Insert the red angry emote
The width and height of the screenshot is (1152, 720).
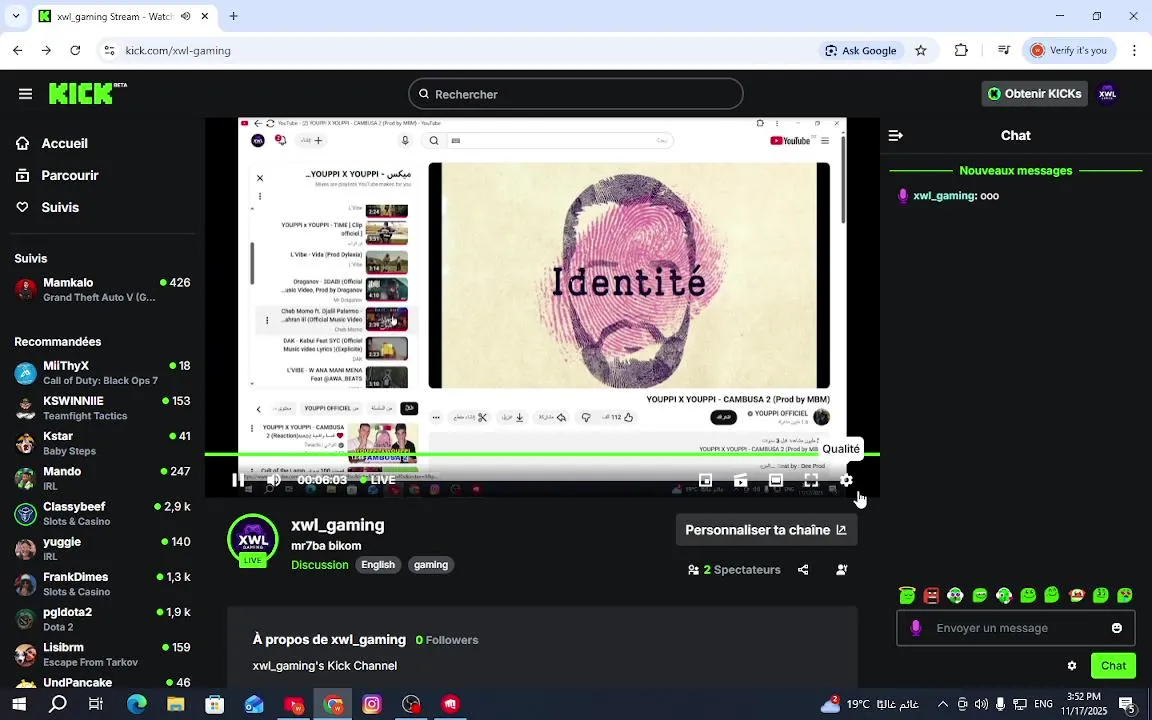(932, 595)
